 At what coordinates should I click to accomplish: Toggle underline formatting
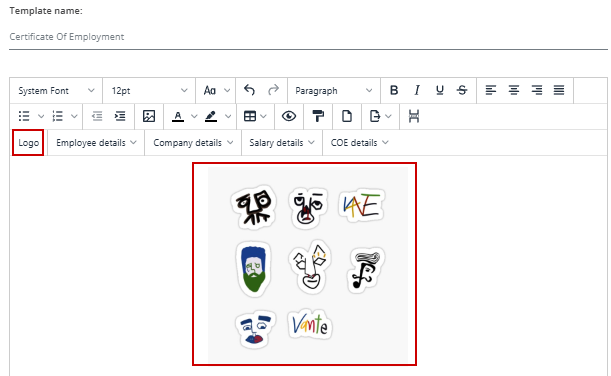440,90
